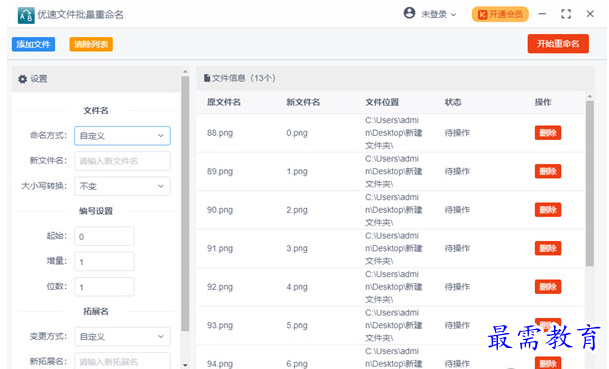Expand the 未登录 login dropdown

(x=438, y=14)
